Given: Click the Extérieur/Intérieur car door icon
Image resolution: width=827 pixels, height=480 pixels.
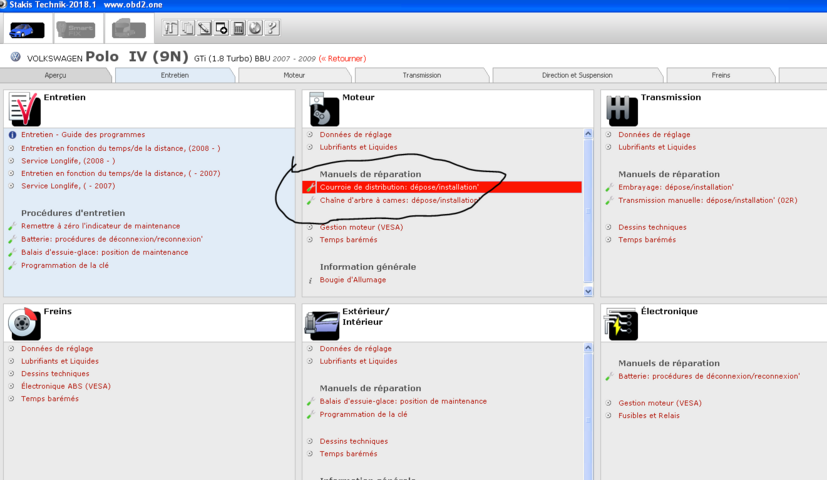Looking at the screenshot, I should (322, 324).
